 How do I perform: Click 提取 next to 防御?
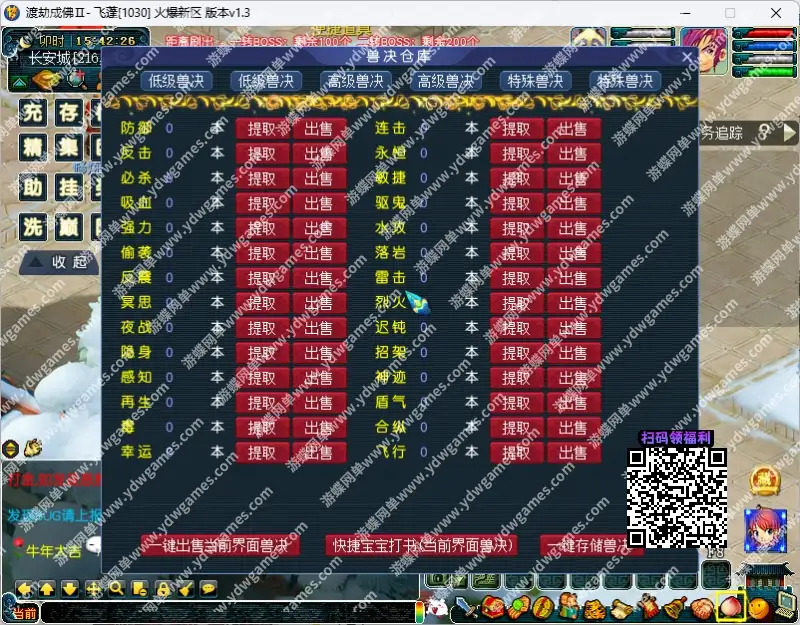[263, 129]
